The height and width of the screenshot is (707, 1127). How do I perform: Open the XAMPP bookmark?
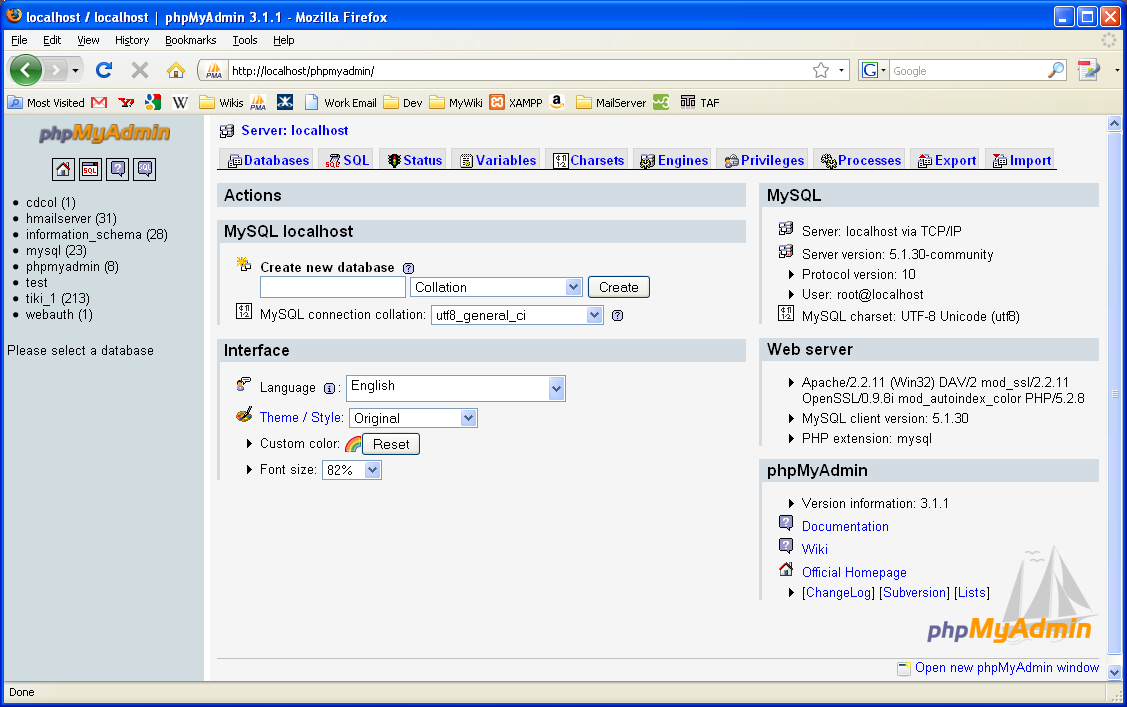(x=516, y=103)
